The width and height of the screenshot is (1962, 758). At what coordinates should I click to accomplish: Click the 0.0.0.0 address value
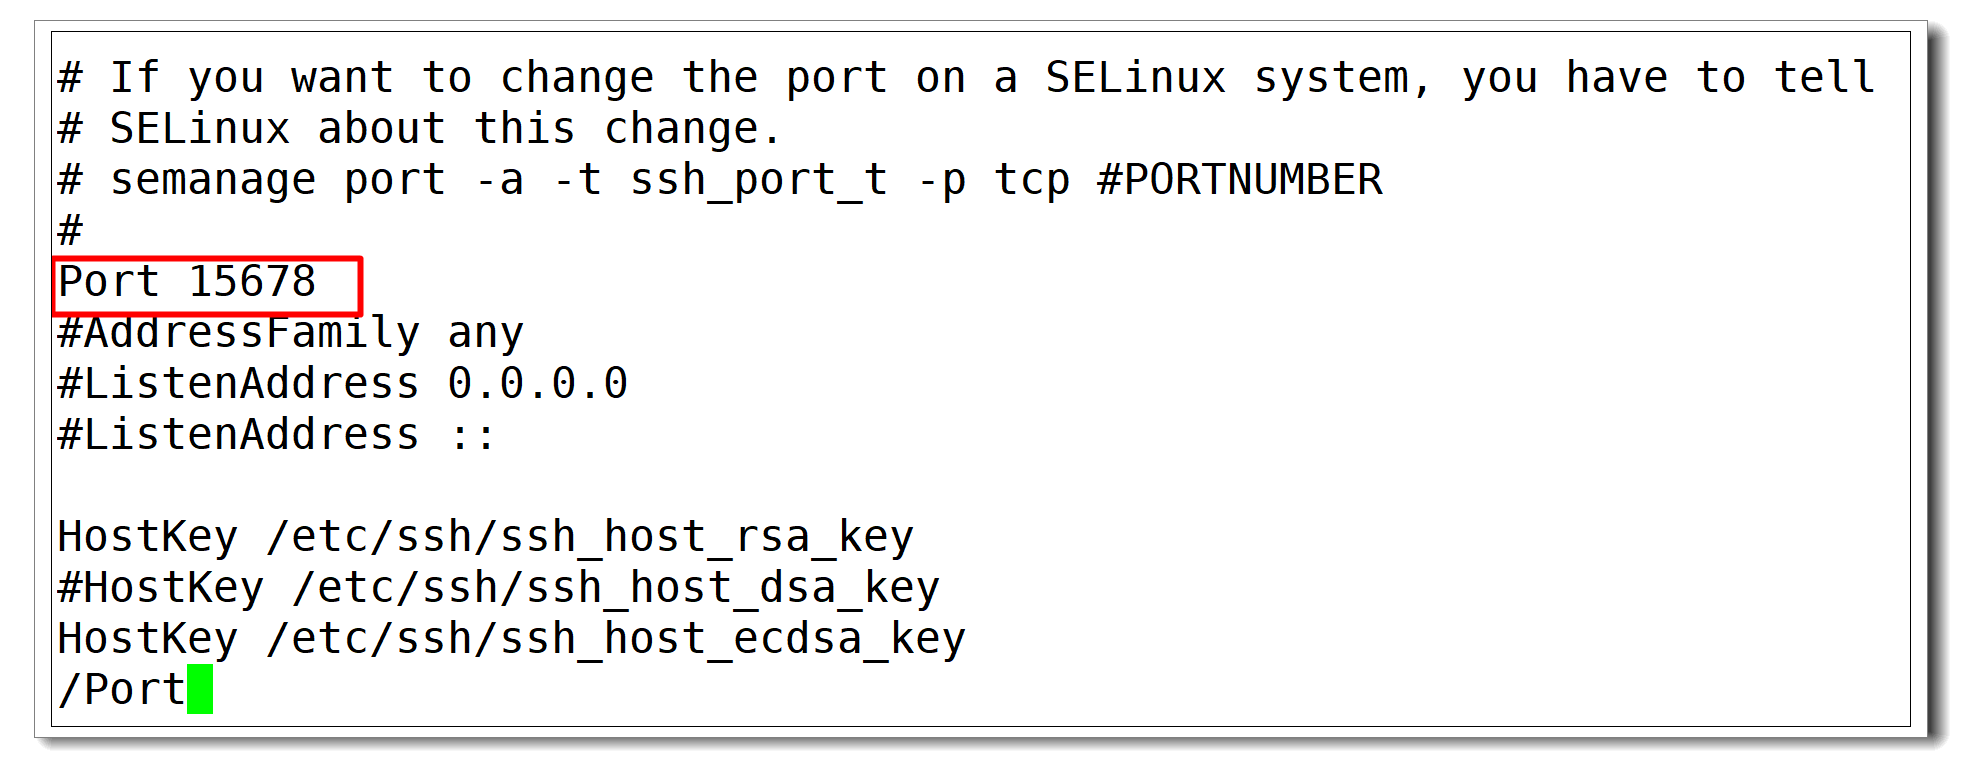[538, 384]
